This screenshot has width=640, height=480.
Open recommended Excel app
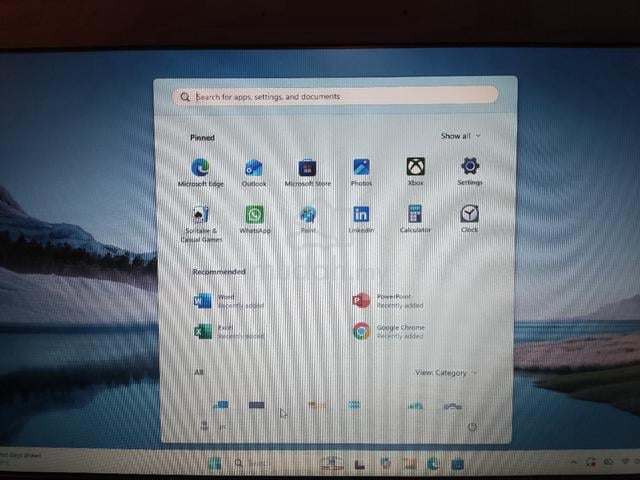229,331
